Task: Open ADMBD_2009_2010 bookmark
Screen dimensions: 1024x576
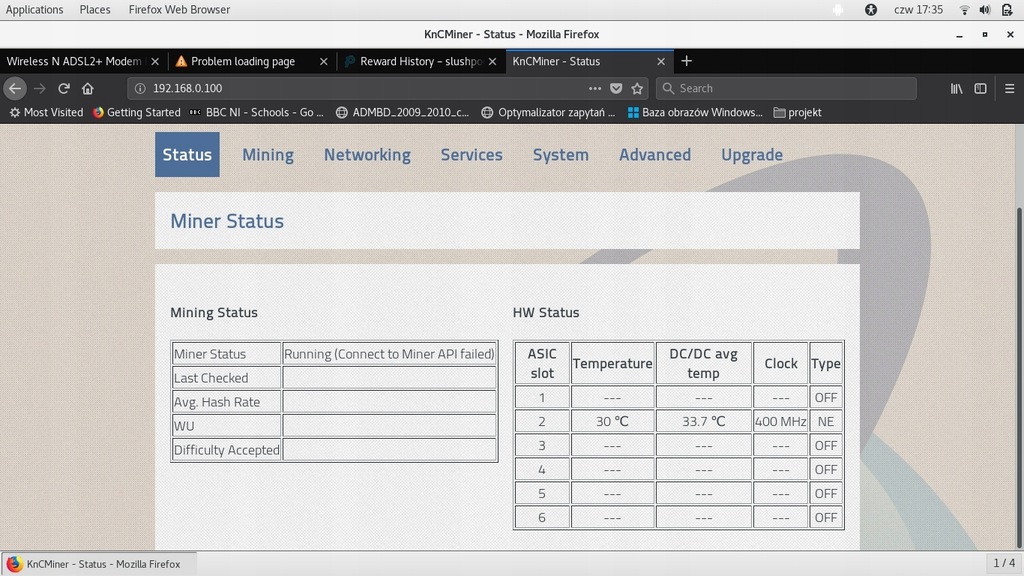Action: click(x=402, y=112)
